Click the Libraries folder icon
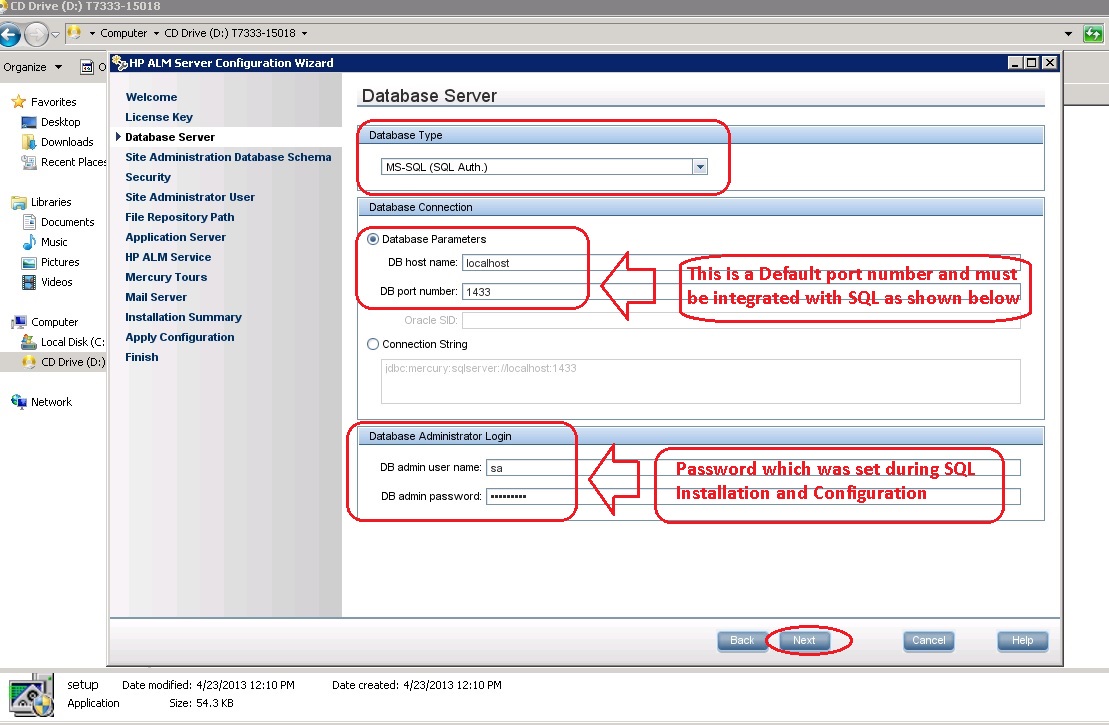1109x725 pixels. click(x=19, y=202)
